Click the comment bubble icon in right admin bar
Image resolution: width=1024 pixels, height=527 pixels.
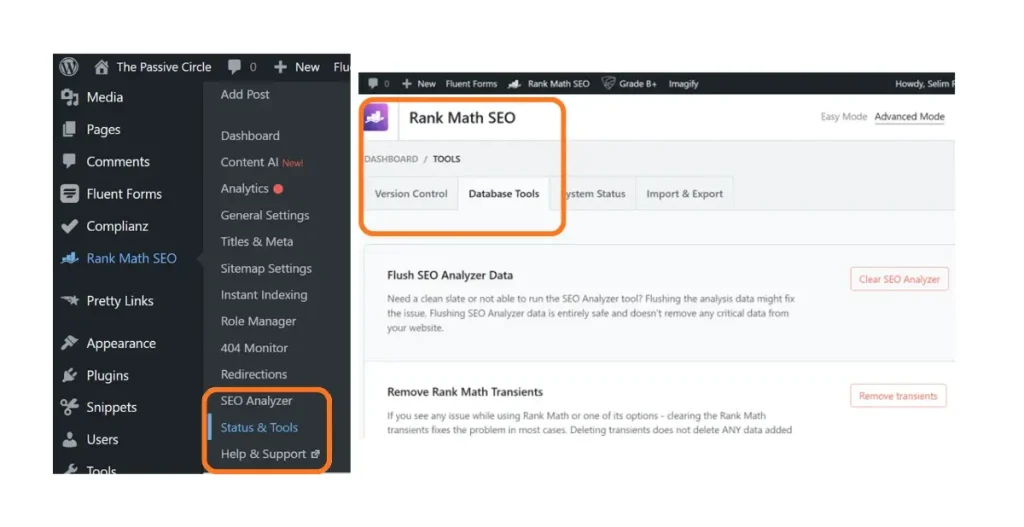pos(373,84)
